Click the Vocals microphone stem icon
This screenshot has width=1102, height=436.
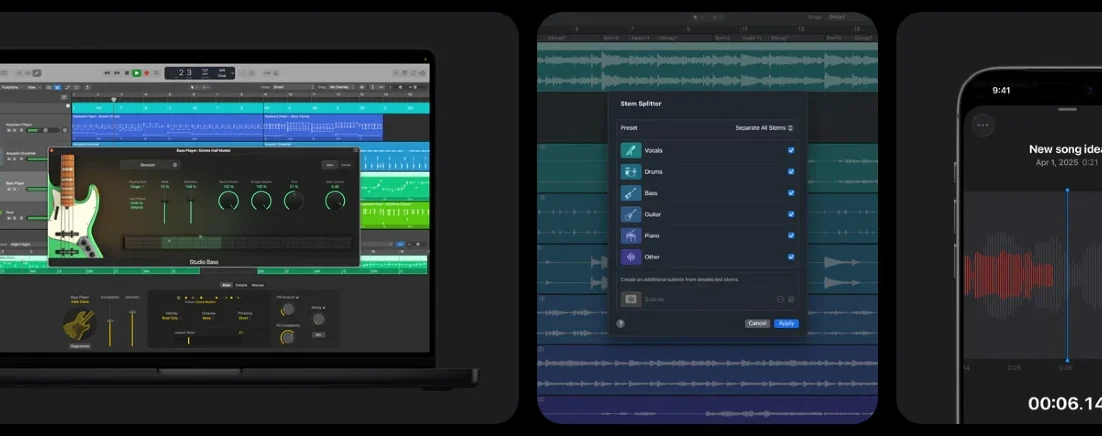click(x=630, y=150)
